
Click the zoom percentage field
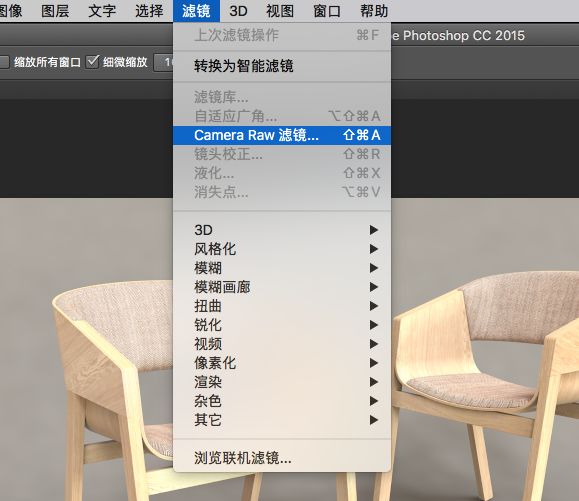click(x=164, y=62)
